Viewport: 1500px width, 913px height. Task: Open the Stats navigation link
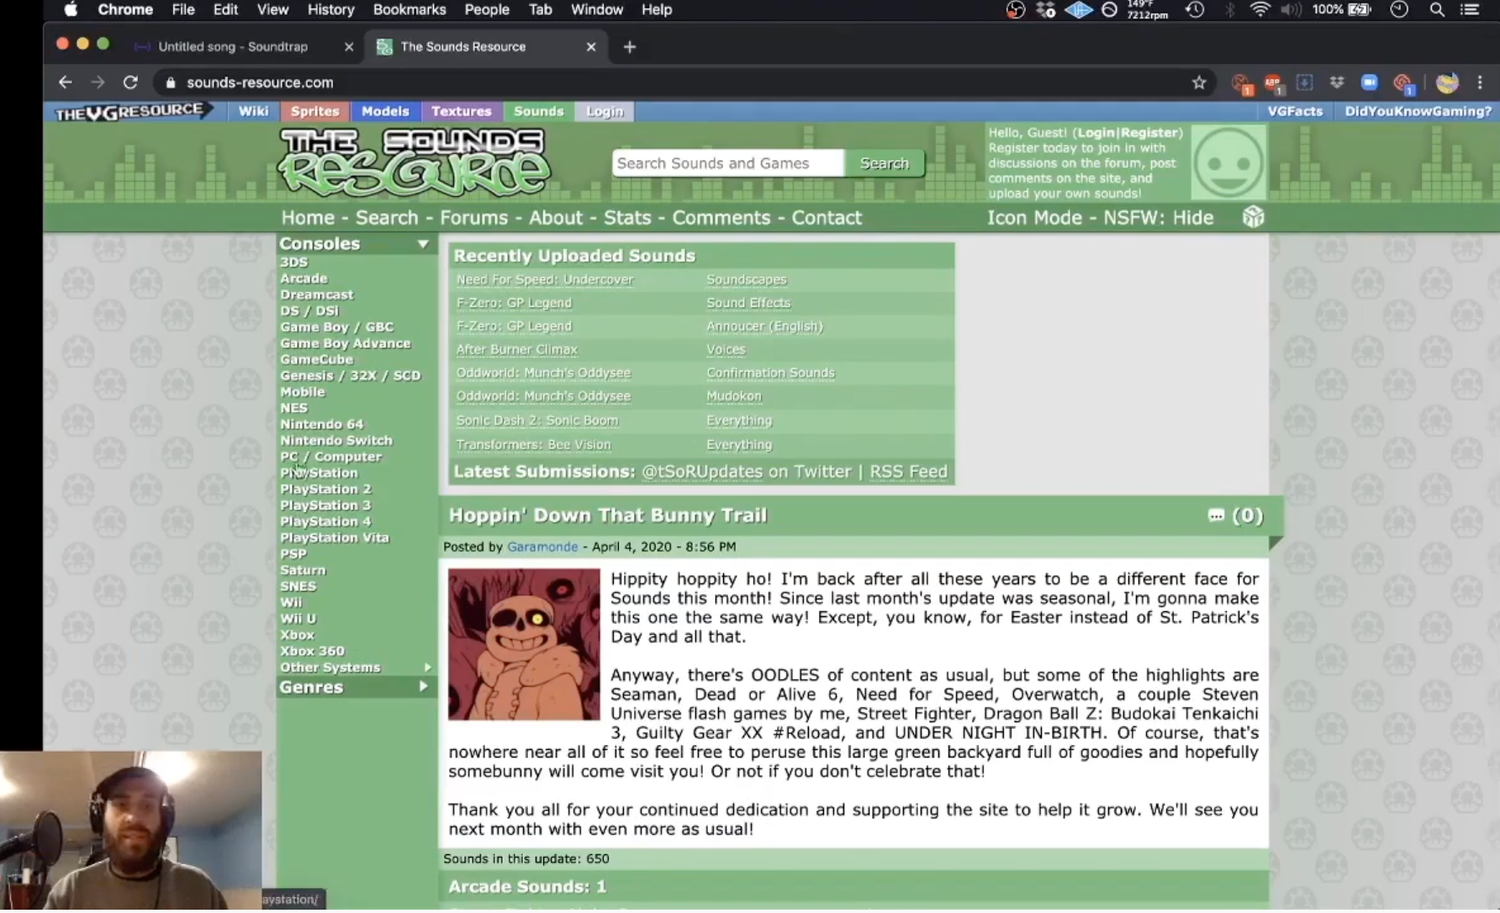627,217
